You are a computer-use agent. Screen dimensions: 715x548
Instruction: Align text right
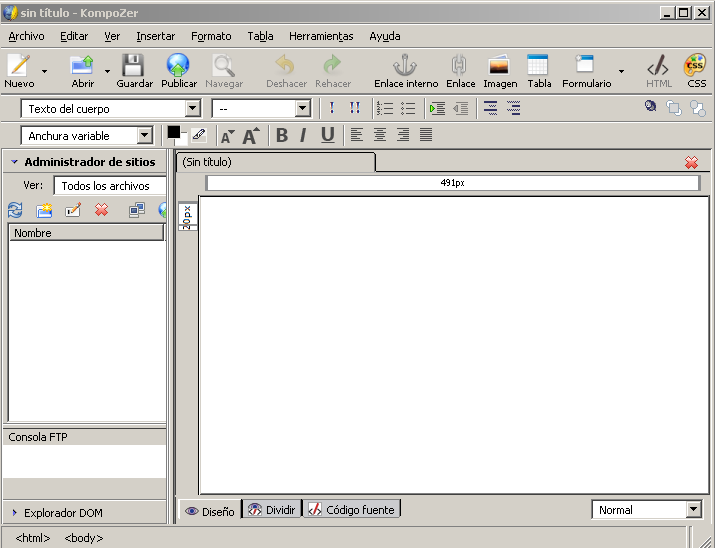click(403, 134)
